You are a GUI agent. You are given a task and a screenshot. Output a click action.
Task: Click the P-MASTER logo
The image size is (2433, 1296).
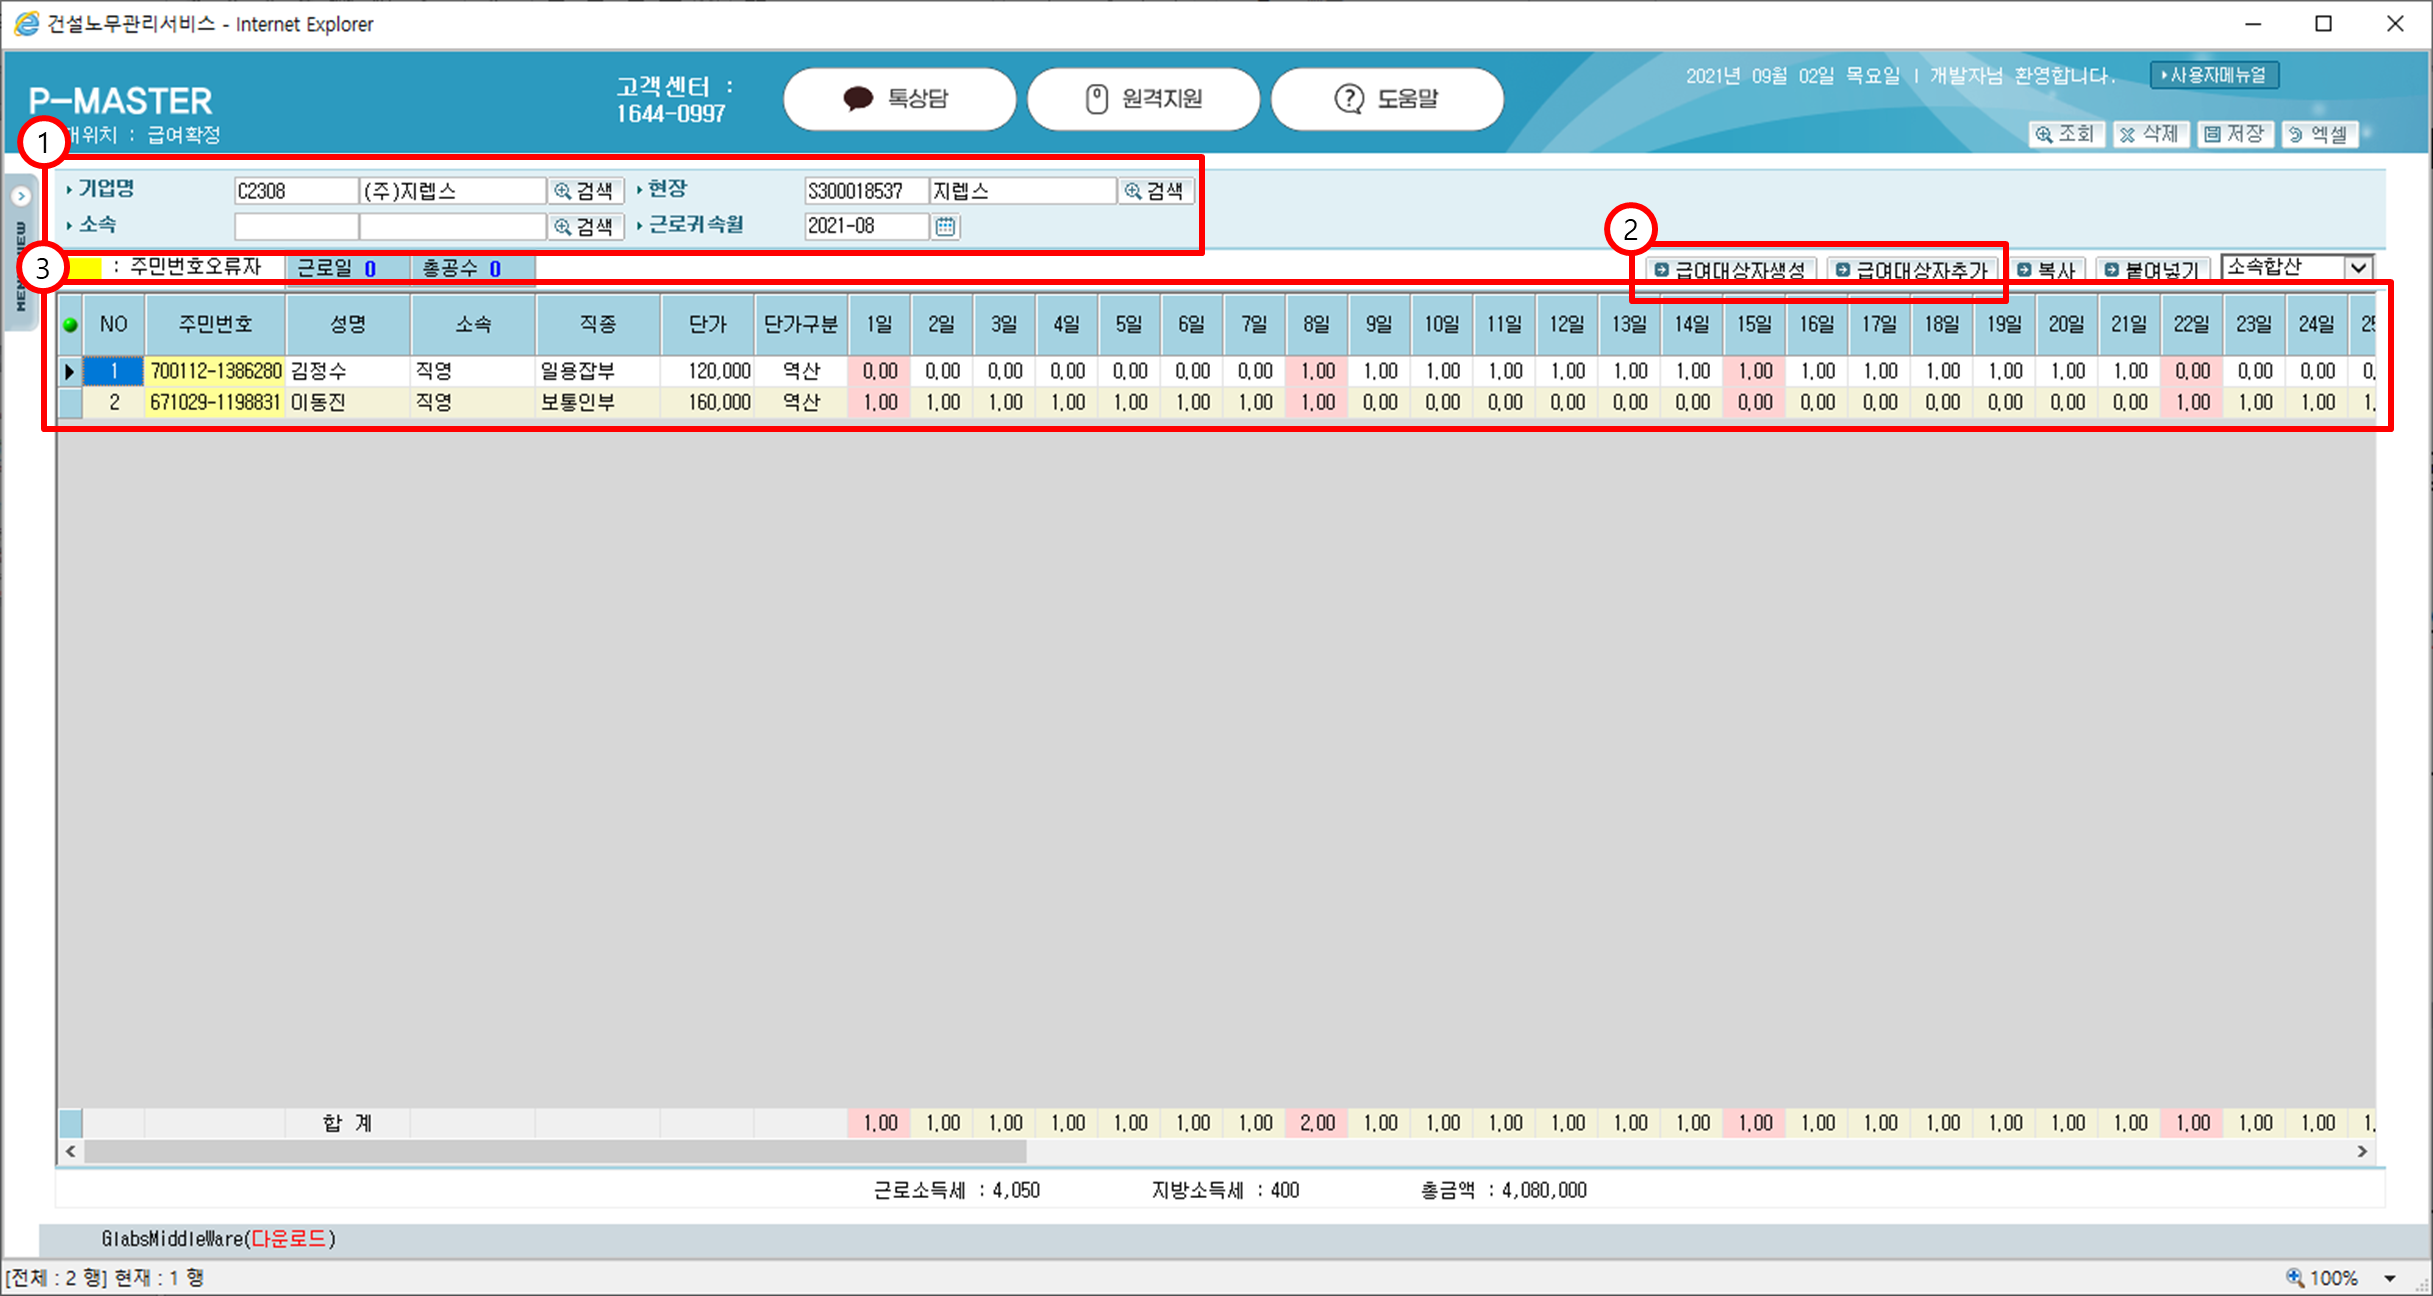pyautogui.click(x=120, y=101)
